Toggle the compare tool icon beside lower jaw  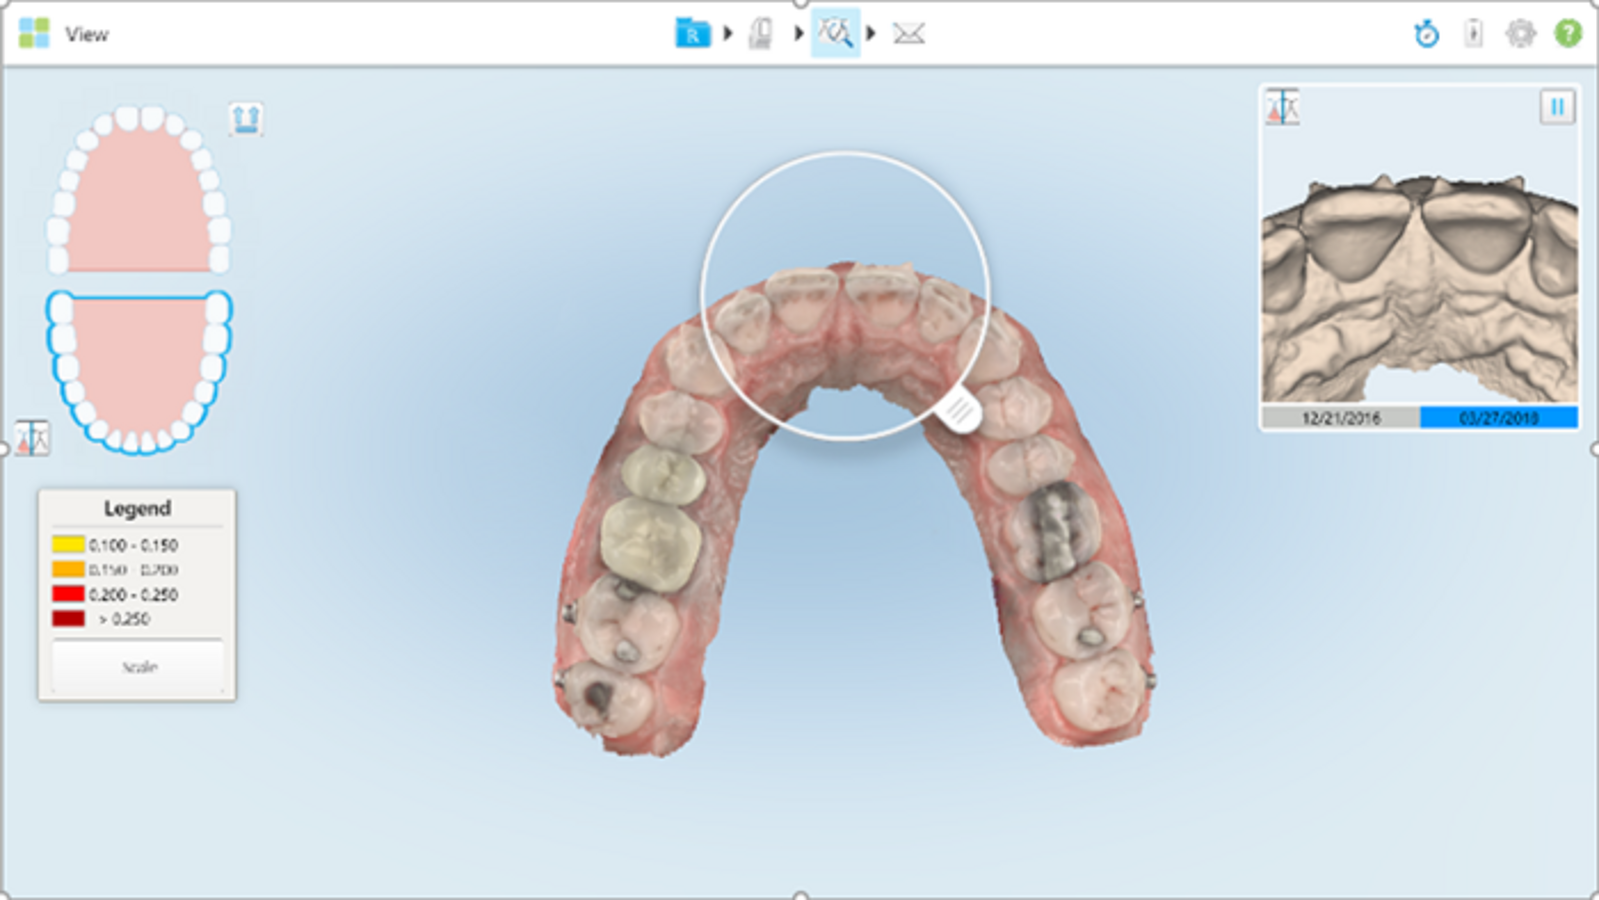(32, 438)
